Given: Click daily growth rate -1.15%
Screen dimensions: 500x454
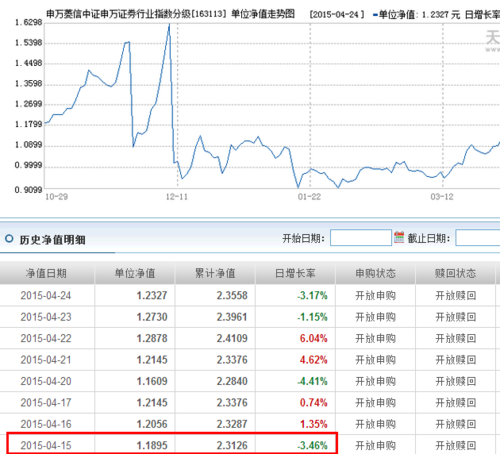Looking at the screenshot, I should tap(312, 317).
